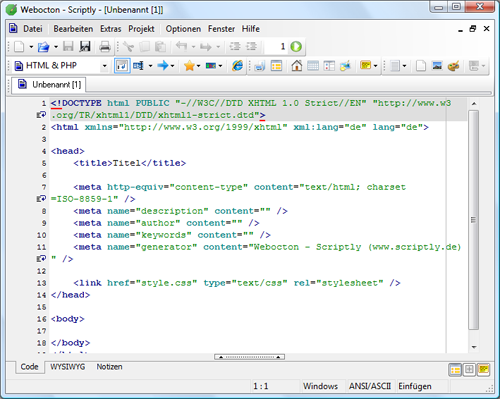The width and height of the screenshot is (500, 399).
Task: Click the vertical scrollbar thumb
Action: (473, 220)
